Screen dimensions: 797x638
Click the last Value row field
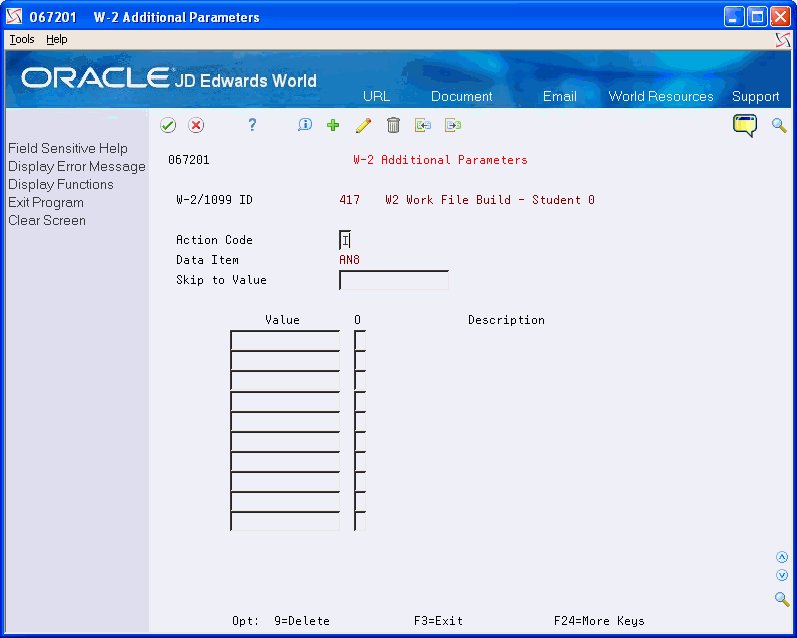(285, 522)
